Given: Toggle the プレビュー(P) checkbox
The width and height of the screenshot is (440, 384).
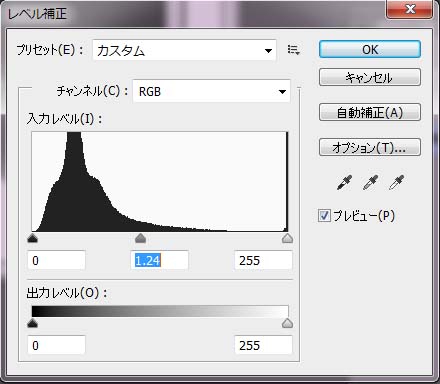Looking at the screenshot, I should 324,216.
